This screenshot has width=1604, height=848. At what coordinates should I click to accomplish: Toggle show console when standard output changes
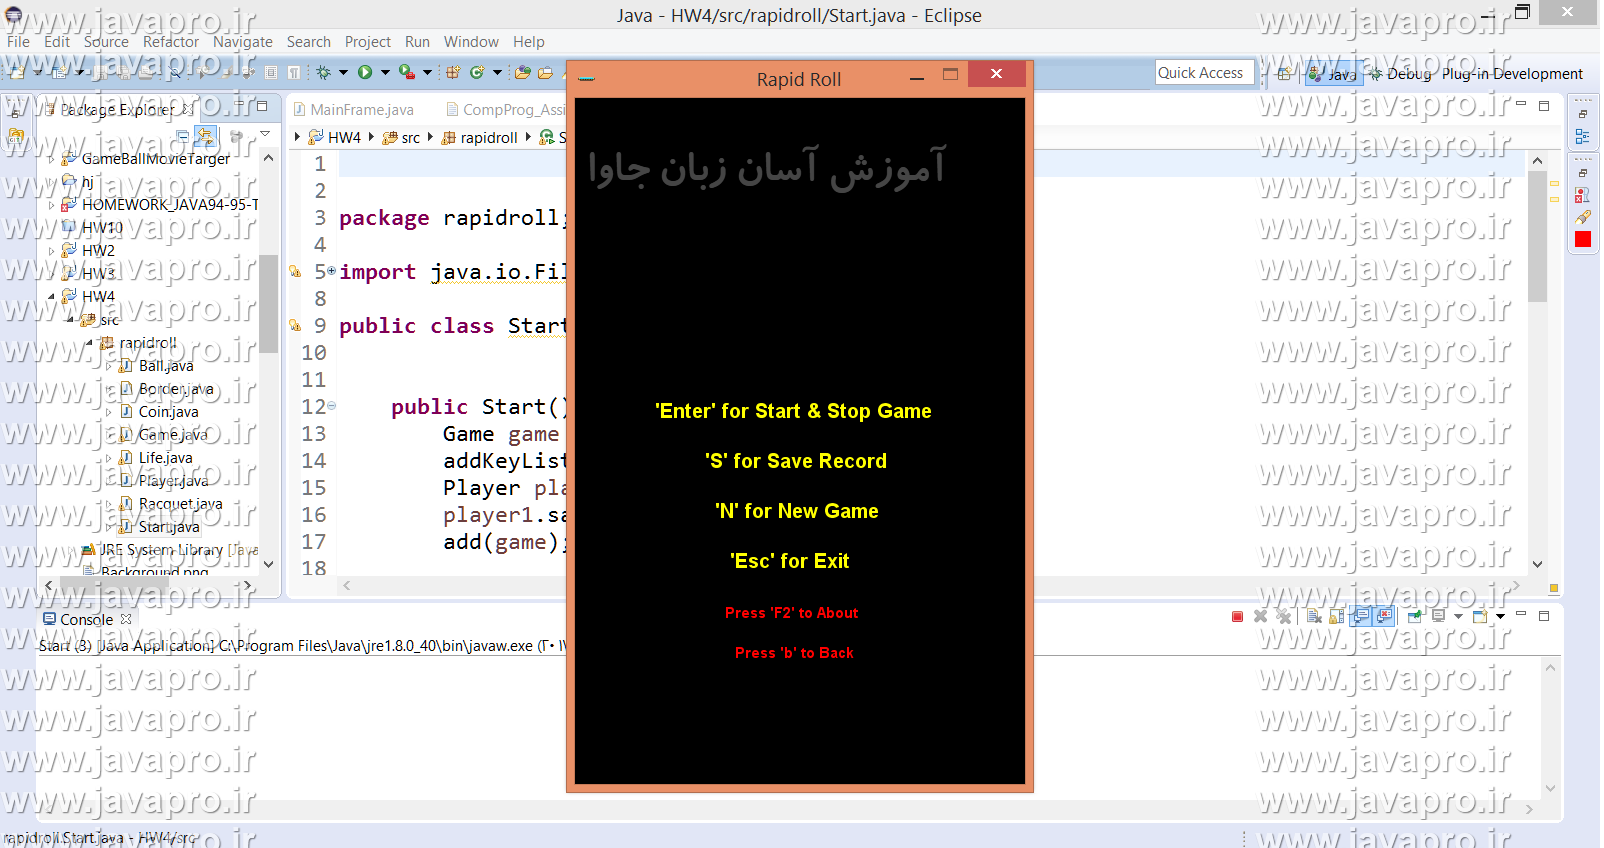[1361, 617]
